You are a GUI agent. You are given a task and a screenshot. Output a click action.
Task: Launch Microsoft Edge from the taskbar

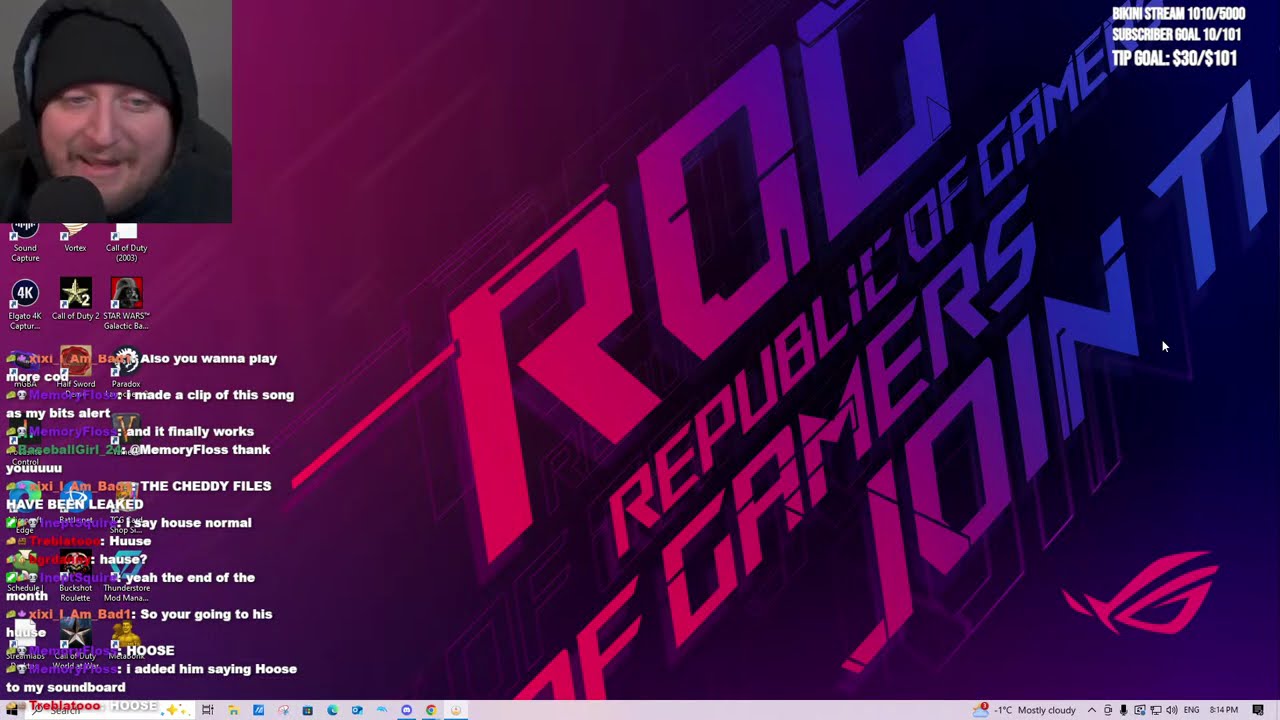[332, 710]
